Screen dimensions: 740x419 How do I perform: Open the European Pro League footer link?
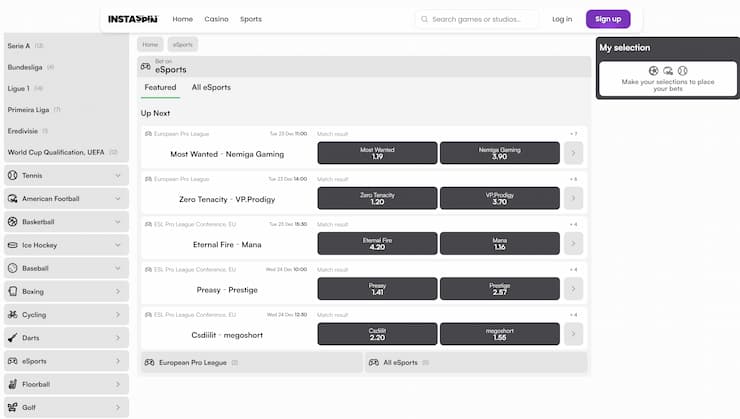click(x=252, y=362)
